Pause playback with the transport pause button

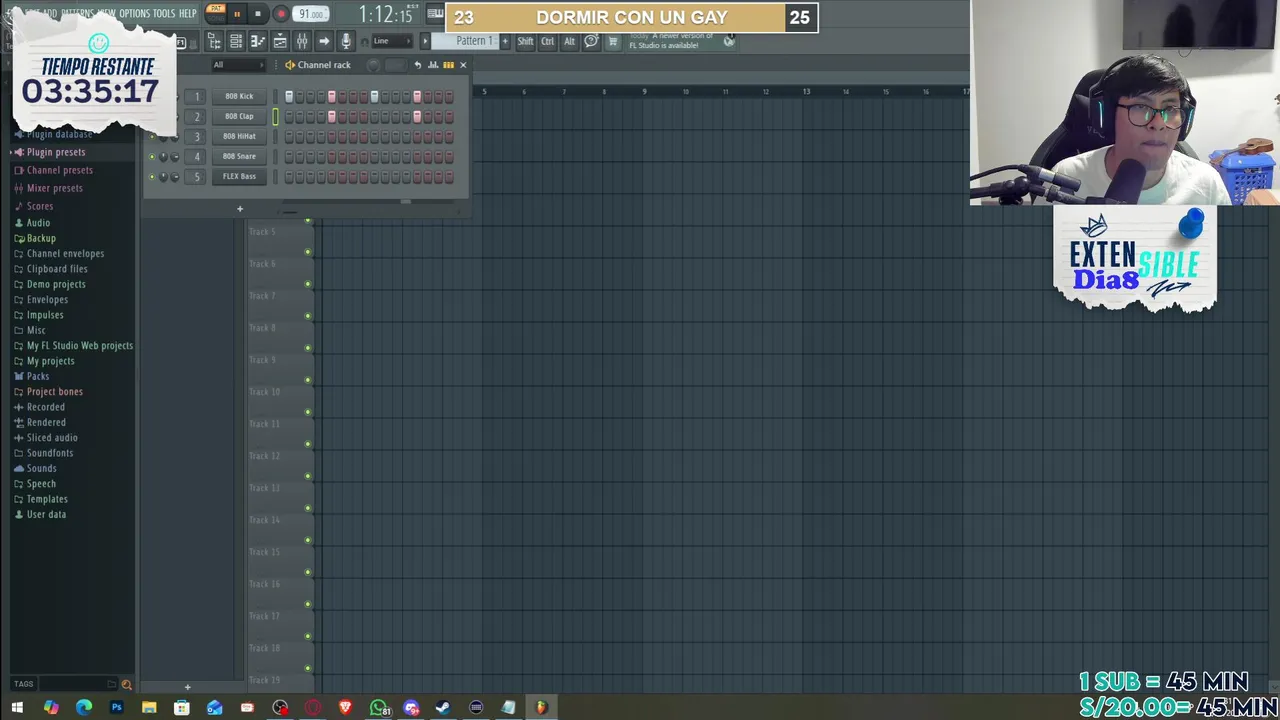237,14
